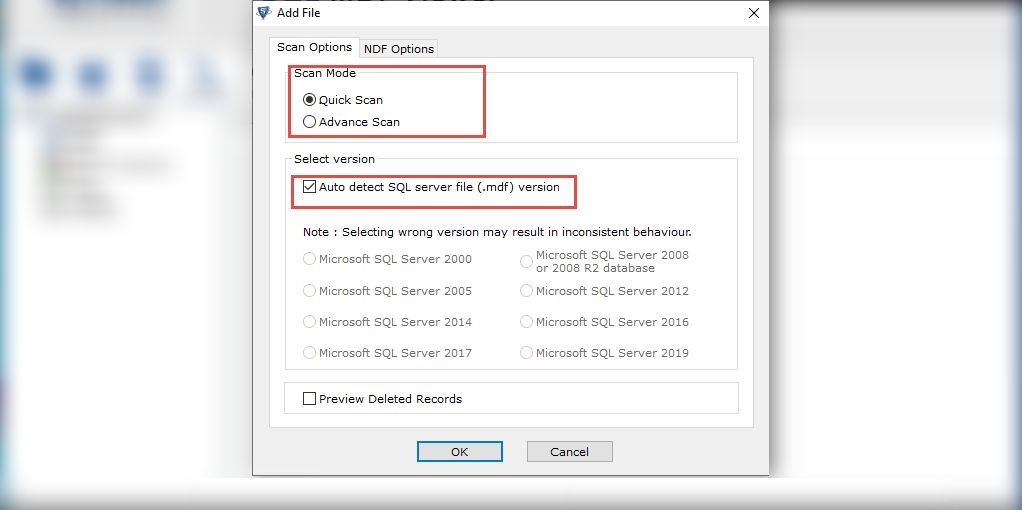
Task: Click the wrong version warning note text
Action: [497, 232]
